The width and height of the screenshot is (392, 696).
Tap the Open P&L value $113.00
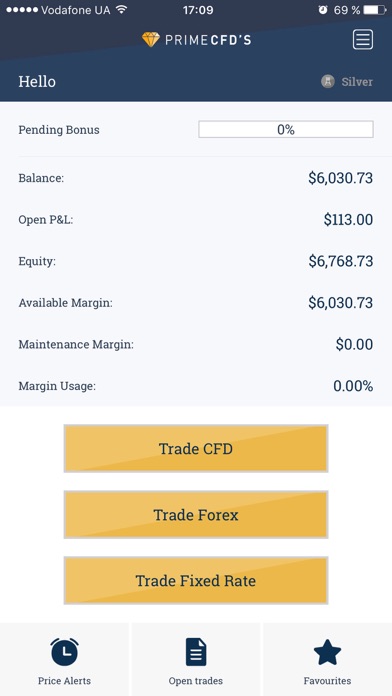click(348, 220)
